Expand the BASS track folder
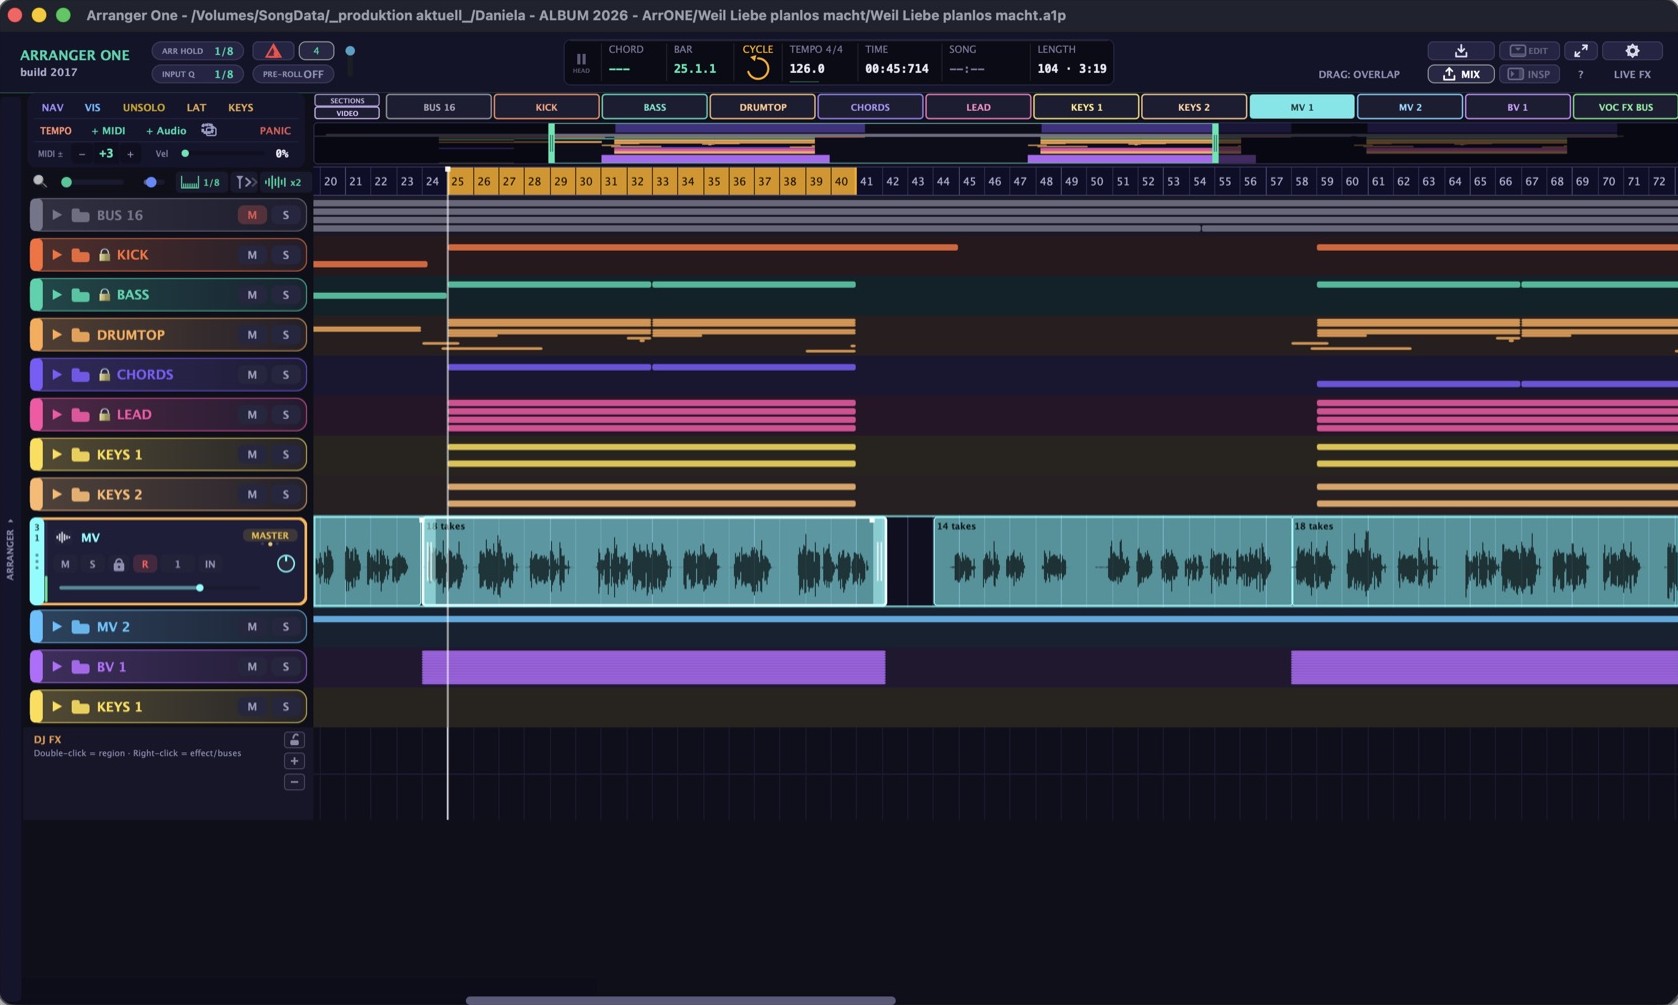Viewport: 1678px width, 1005px height. (x=57, y=295)
